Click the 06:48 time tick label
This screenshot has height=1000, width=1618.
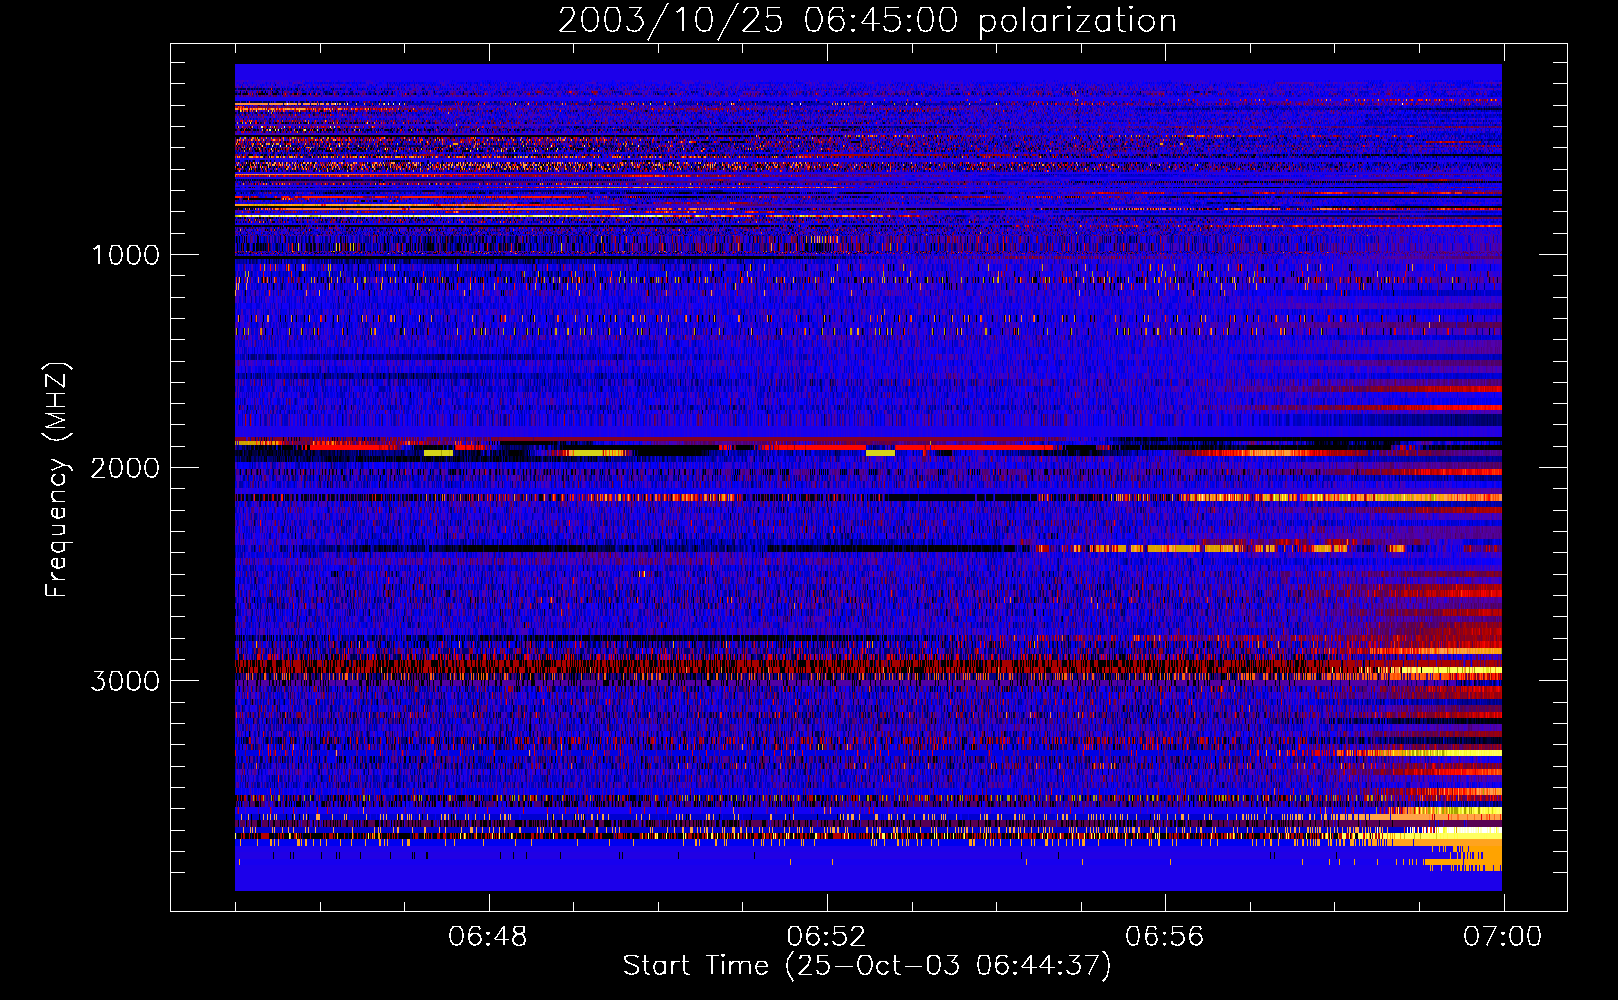click(489, 937)
